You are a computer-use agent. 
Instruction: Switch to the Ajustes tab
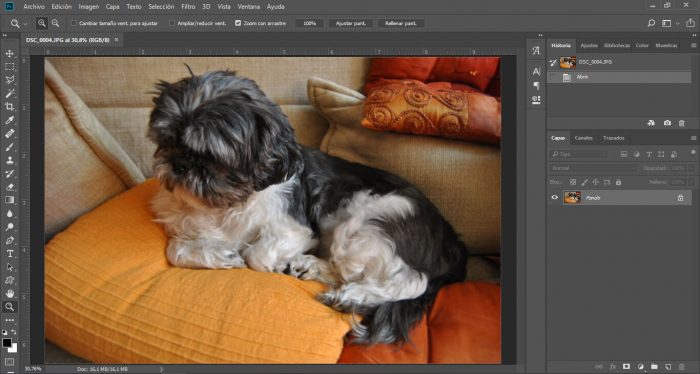coord(589,46)
